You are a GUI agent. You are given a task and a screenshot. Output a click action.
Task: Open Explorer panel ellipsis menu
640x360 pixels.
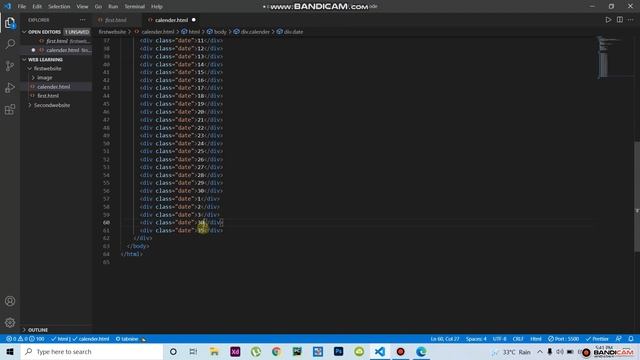(83, 20)
